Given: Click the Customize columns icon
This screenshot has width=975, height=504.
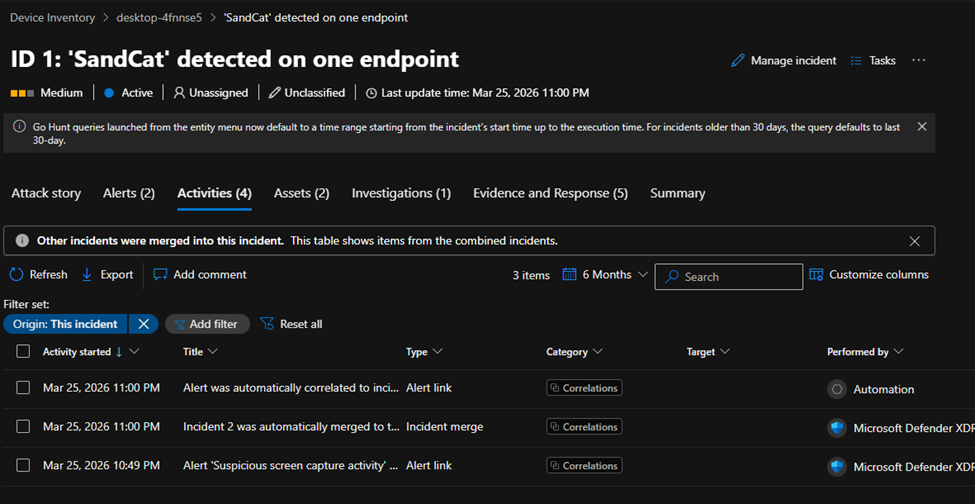Looking at the screenshot, I should click(x=816, y=275).
